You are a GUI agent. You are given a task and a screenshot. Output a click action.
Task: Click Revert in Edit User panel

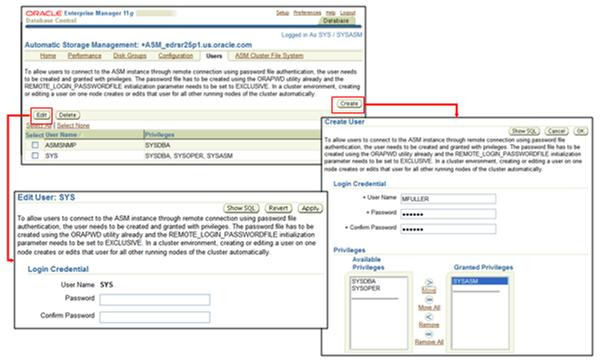coord(278,208)
